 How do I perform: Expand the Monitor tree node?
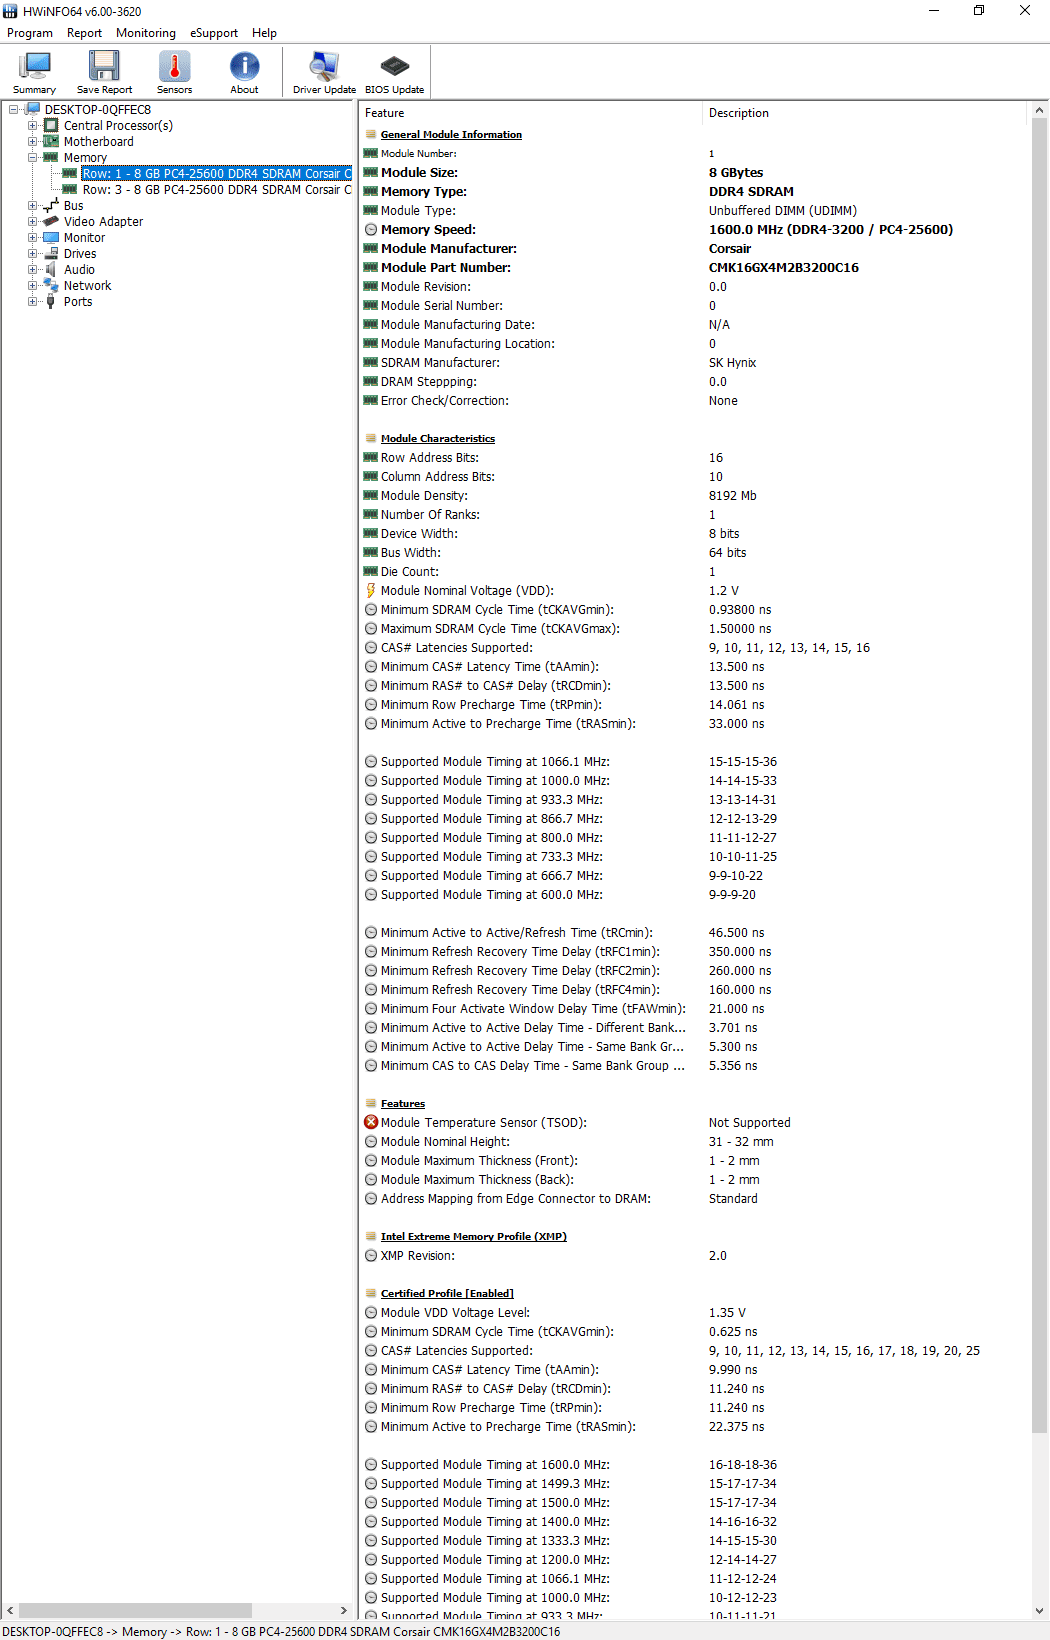33,238
